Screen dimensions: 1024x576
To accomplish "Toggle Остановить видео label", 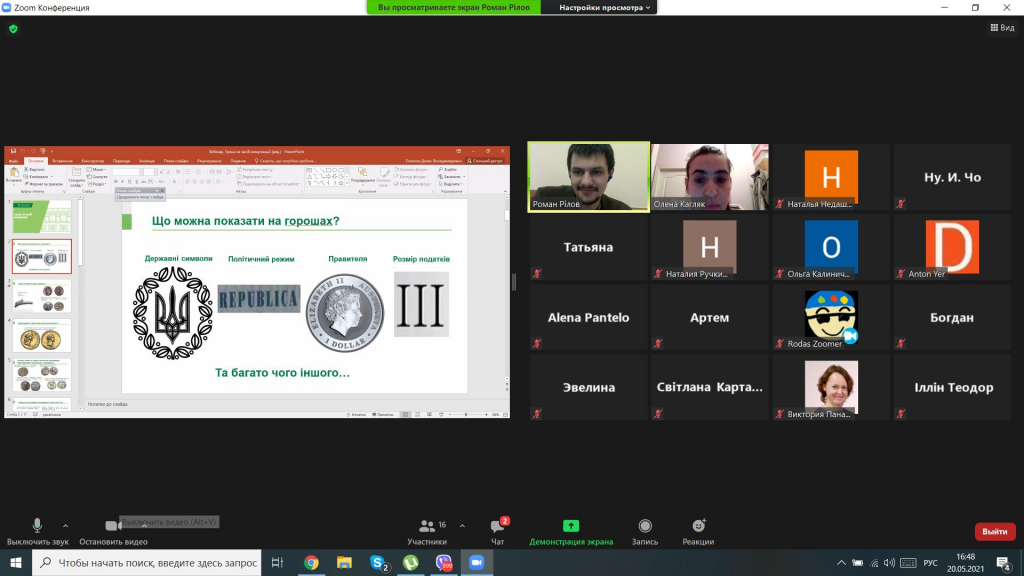I will (114, 542).
